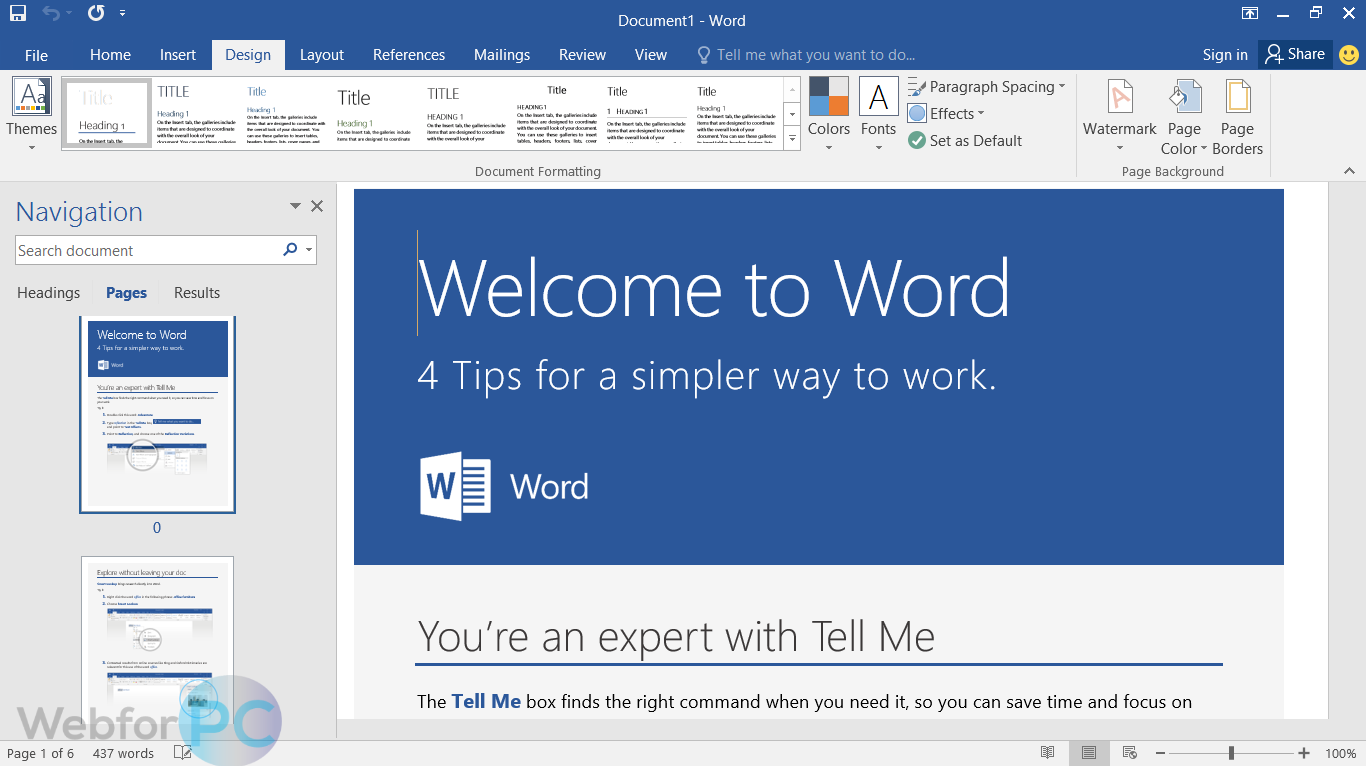The height and width of the screenshot is (766, 1366).
Task: Select the first highlighted style set thumbnail
Action: click(x=107, y=114)
